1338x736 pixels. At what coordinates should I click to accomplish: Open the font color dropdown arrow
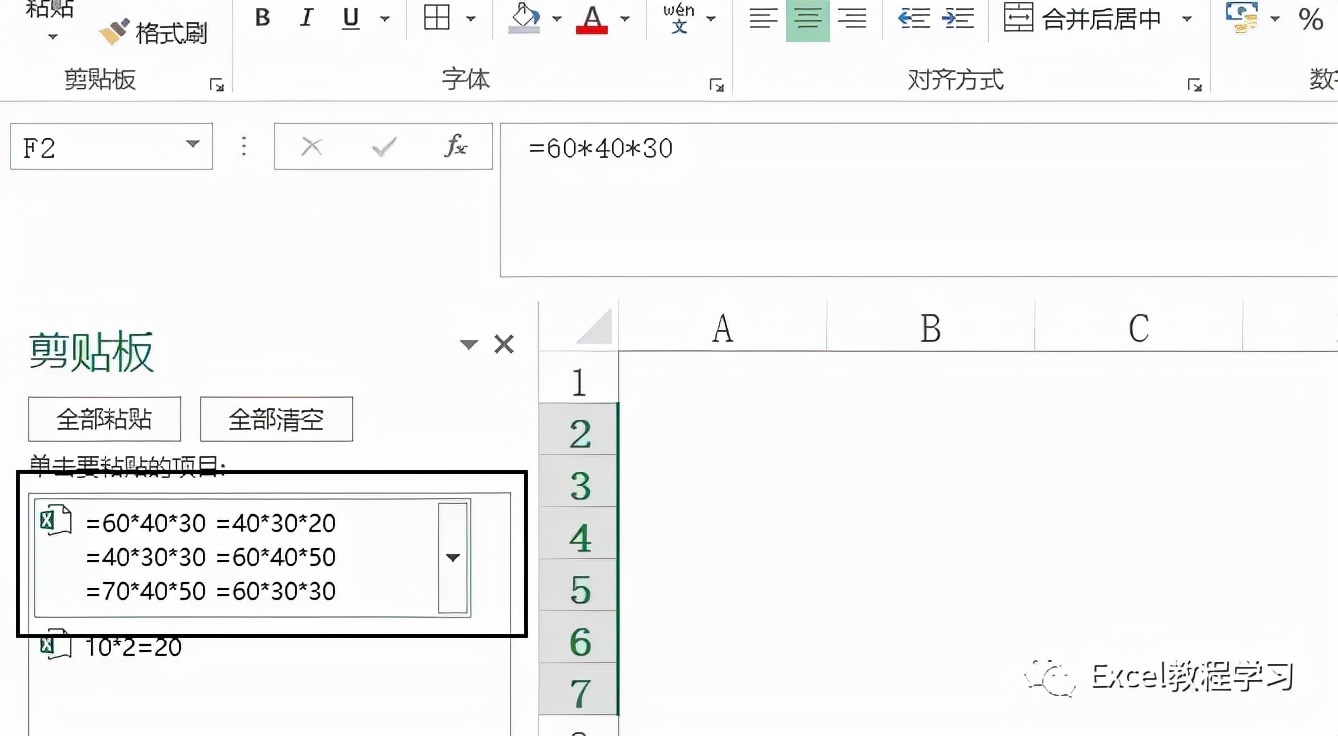[x=624, y=19]
